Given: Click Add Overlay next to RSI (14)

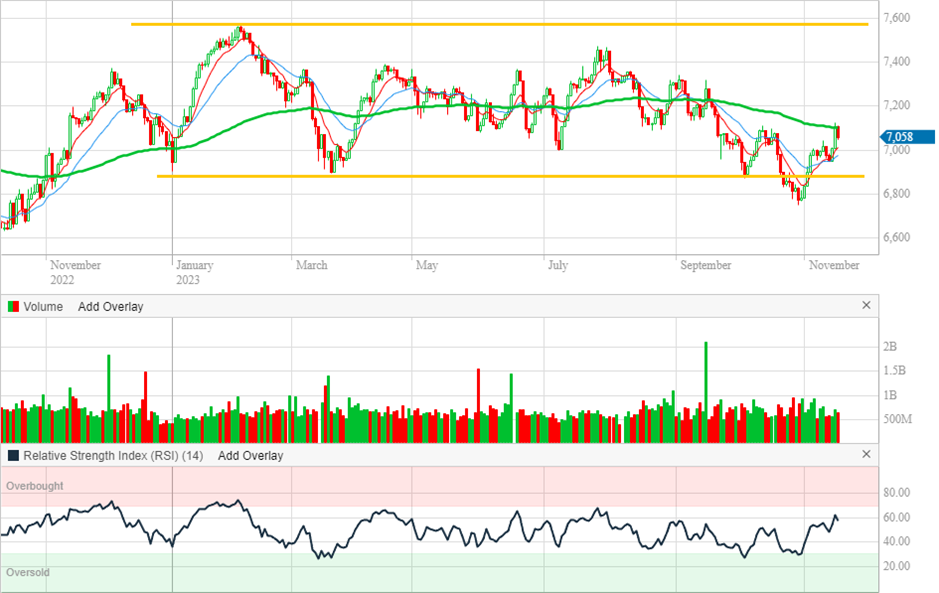Looking at the screenshot, I should click(250, 455).
